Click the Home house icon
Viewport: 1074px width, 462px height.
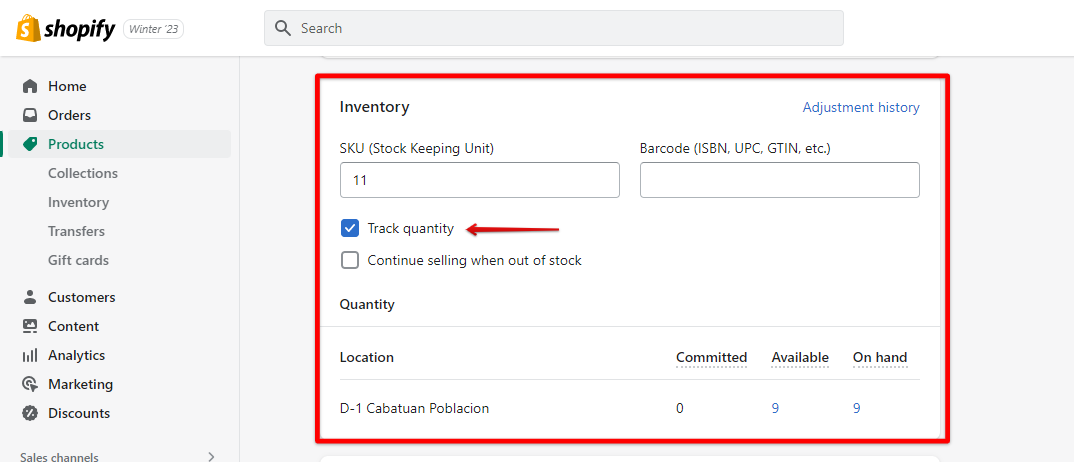(x=30, y=86)
